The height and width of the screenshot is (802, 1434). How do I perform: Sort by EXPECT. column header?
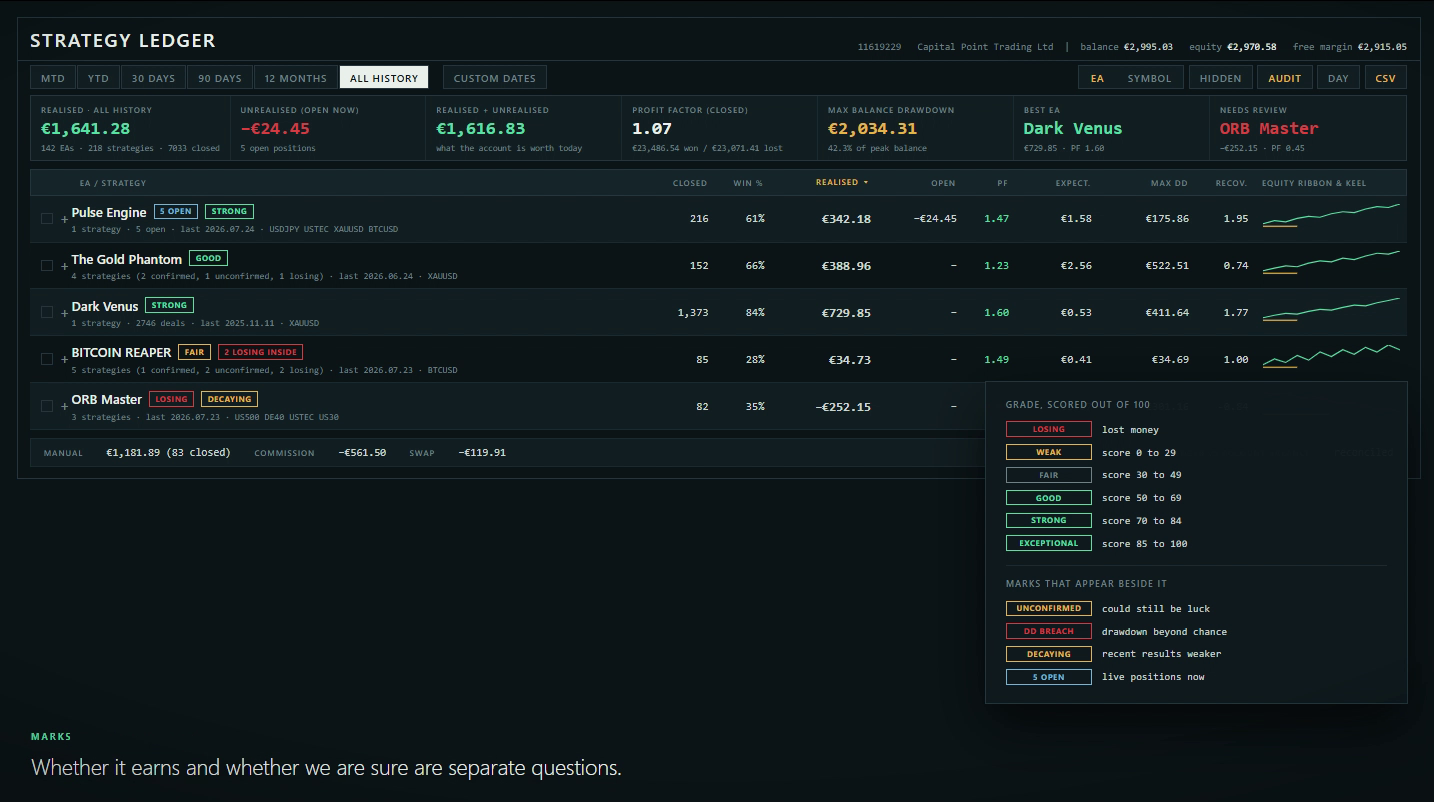(1073, 183)
